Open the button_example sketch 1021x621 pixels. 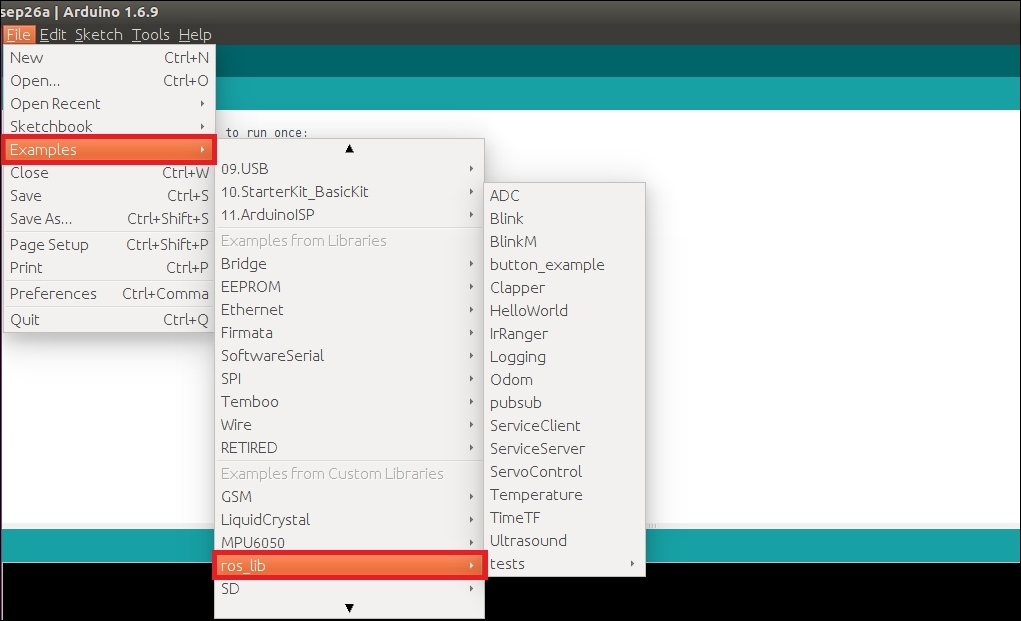point(565,265)
